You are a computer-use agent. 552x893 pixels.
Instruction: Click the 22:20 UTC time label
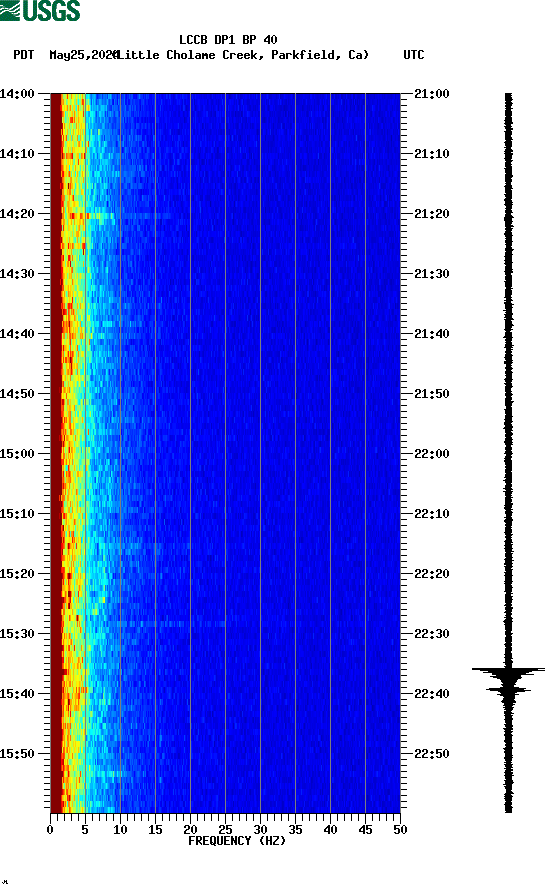tap(432, 574)
